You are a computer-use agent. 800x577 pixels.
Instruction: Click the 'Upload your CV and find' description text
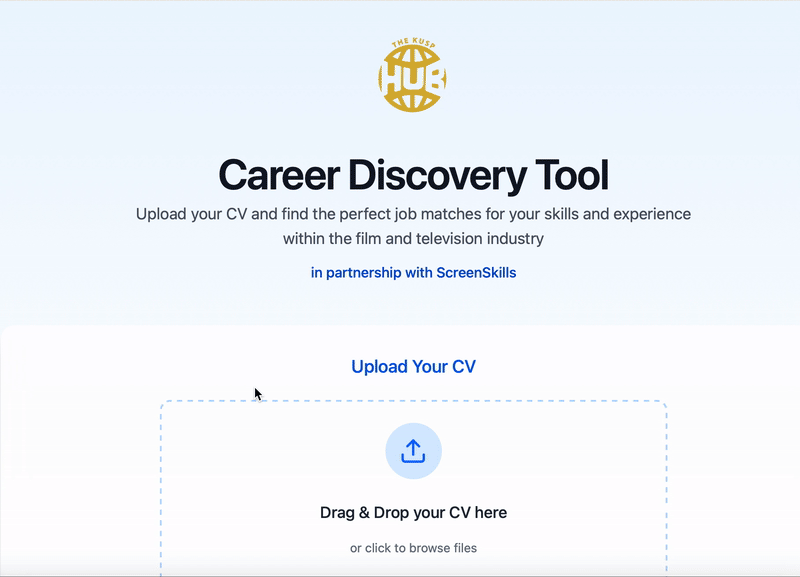click(x=413, y=226)
